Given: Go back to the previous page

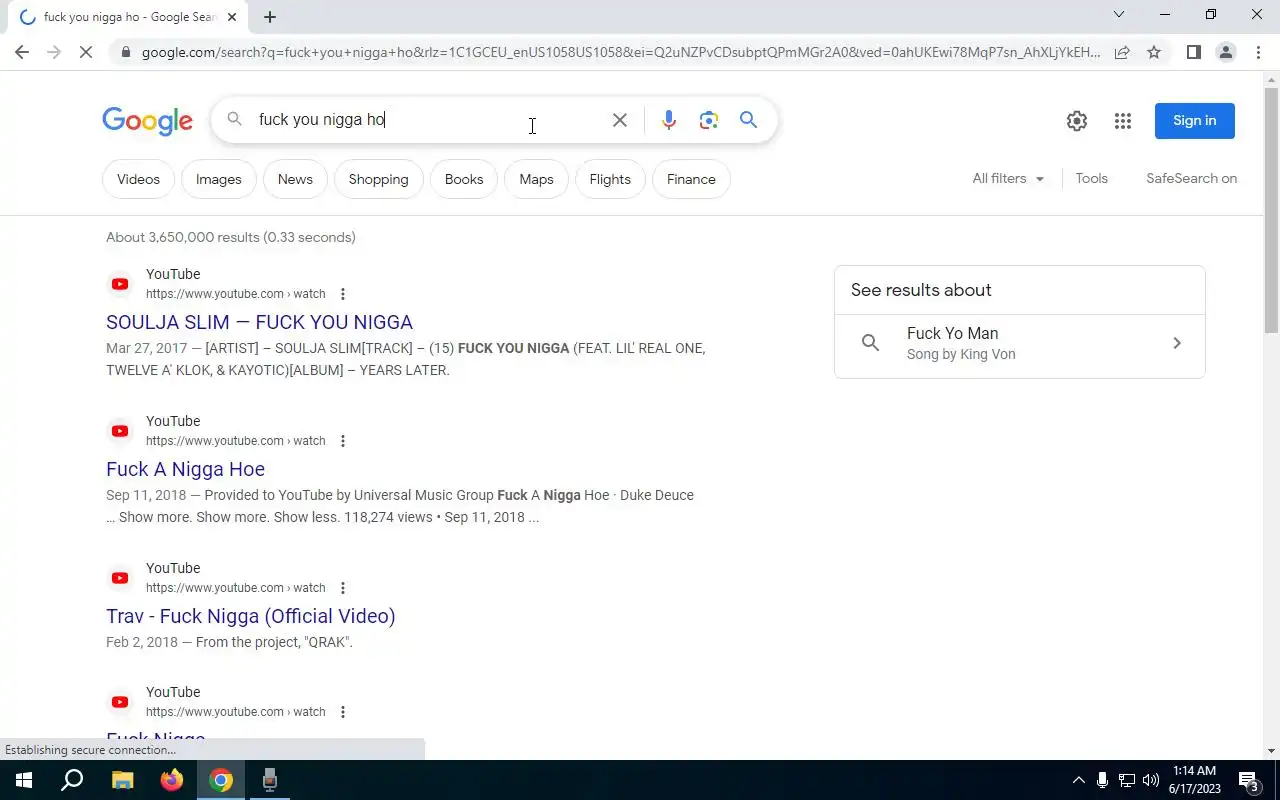Looking at the screenshot, I should pyautogui.click(x=22, y=52).
